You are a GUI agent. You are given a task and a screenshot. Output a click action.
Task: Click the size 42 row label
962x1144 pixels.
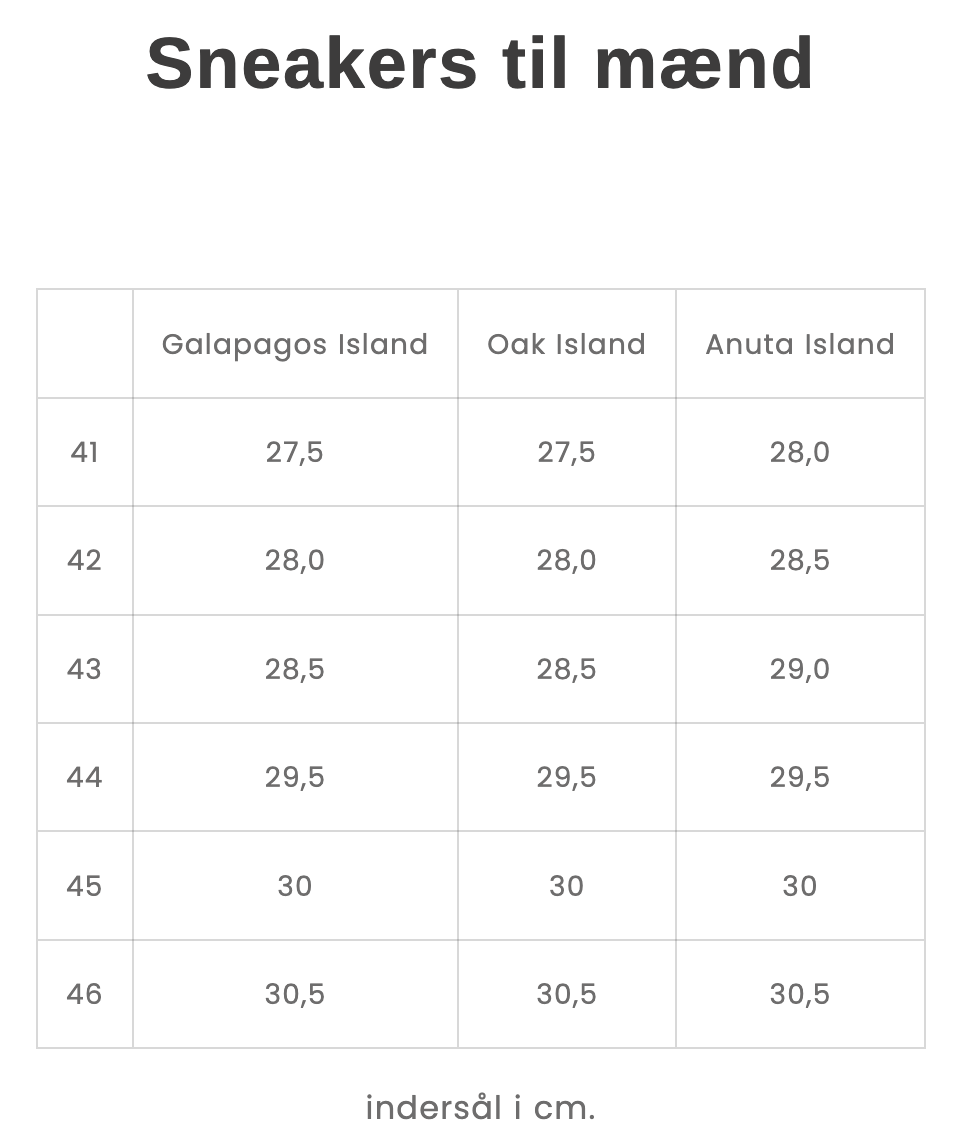pos(85,560)
